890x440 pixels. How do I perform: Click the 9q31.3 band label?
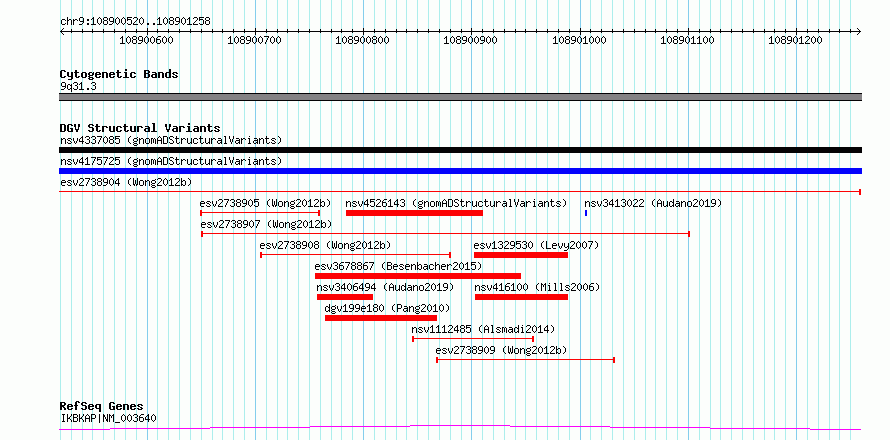point(78,87)
